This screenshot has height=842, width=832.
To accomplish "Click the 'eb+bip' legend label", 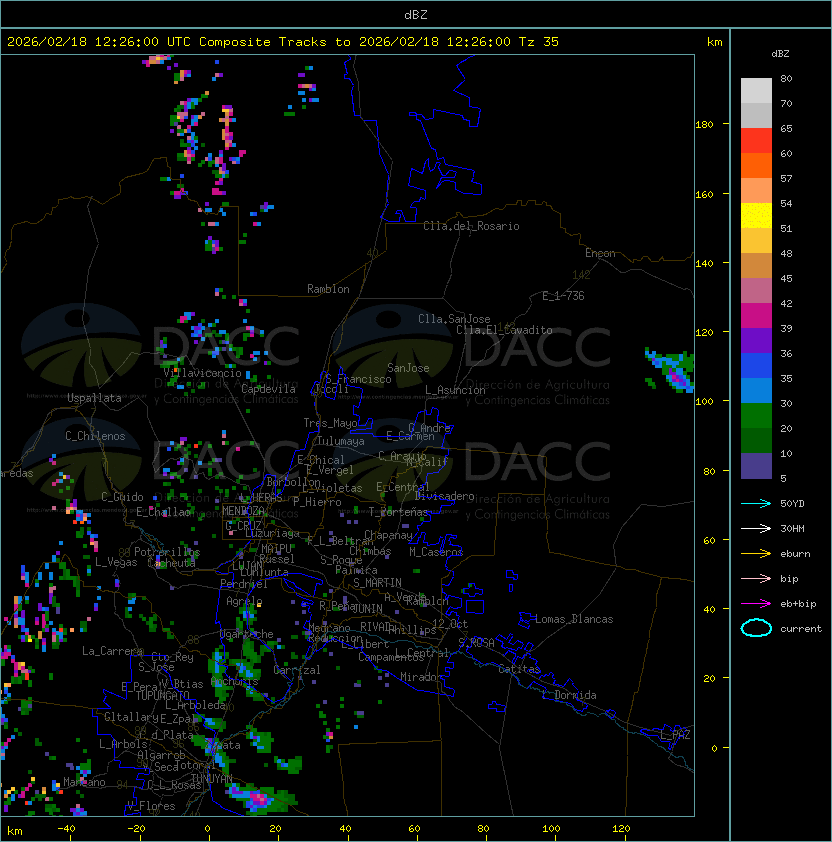I will (x=798, y=604).
